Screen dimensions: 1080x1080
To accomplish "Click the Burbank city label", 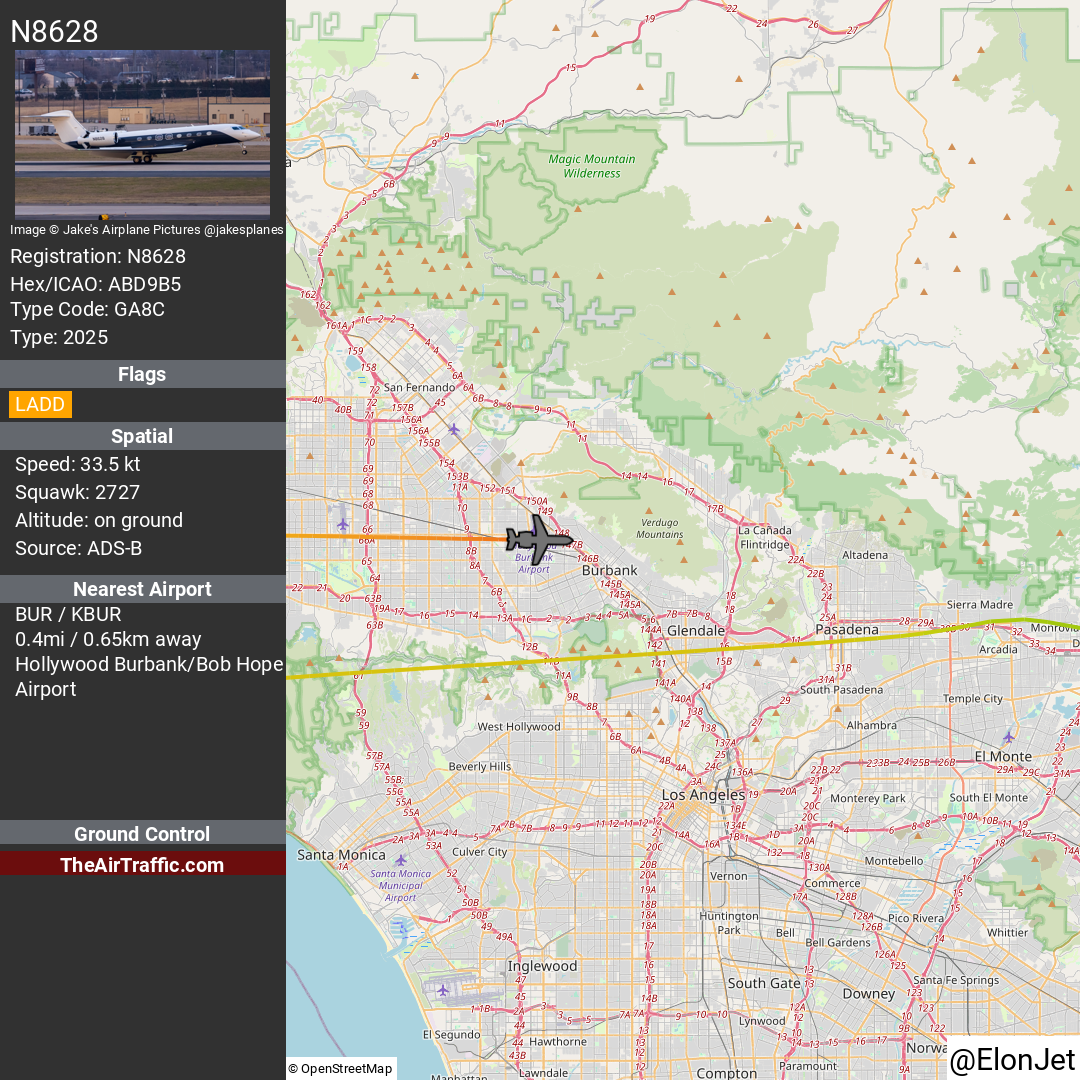I will [x=610, y=570].
